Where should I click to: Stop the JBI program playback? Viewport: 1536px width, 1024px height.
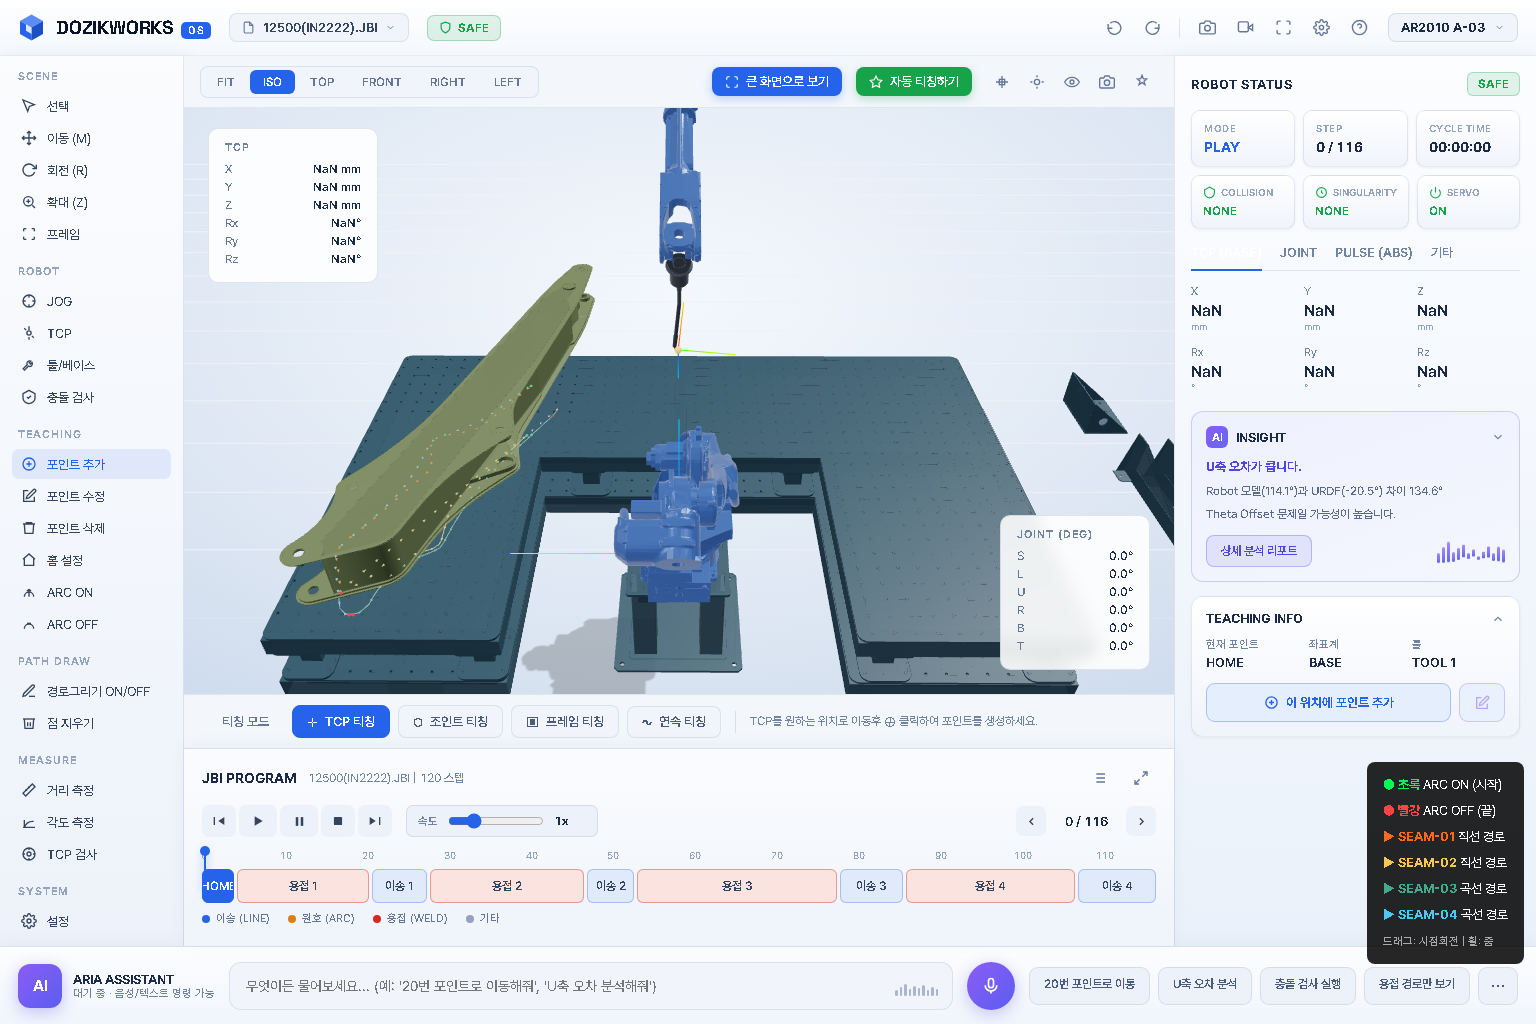pyautogui.click(x=338, y=821)
